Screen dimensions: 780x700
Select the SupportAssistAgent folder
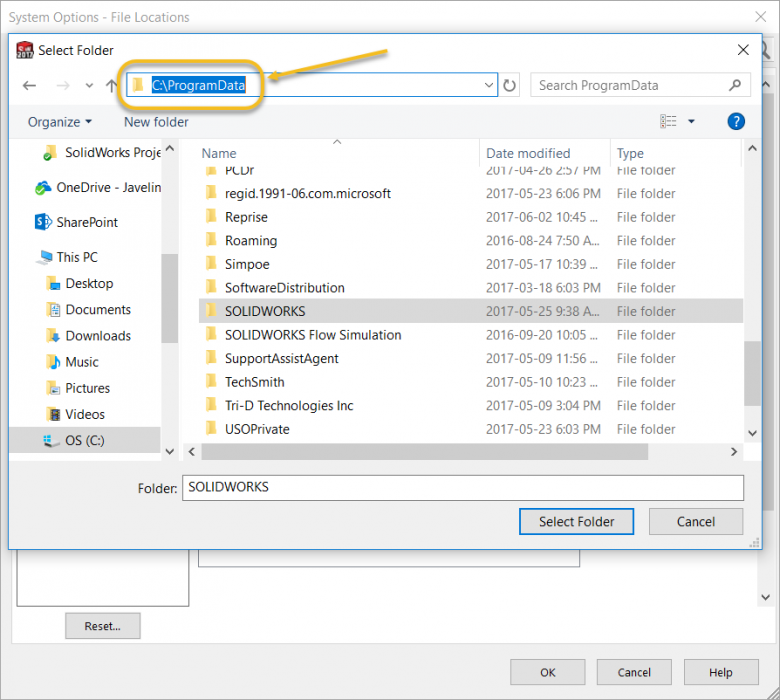tap(471, 358)
